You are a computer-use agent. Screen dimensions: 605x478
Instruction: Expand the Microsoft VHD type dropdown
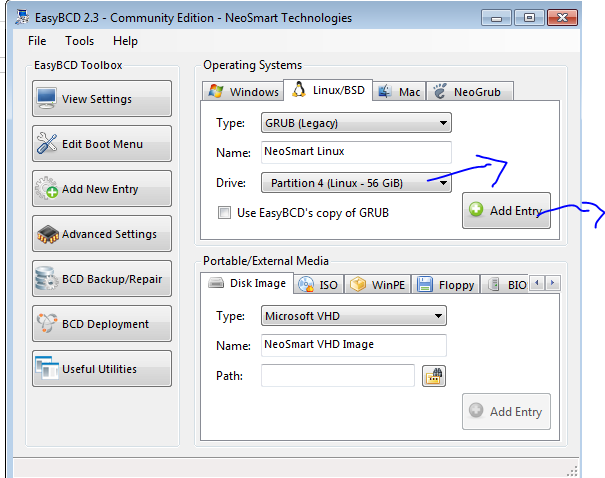[354, 316]
